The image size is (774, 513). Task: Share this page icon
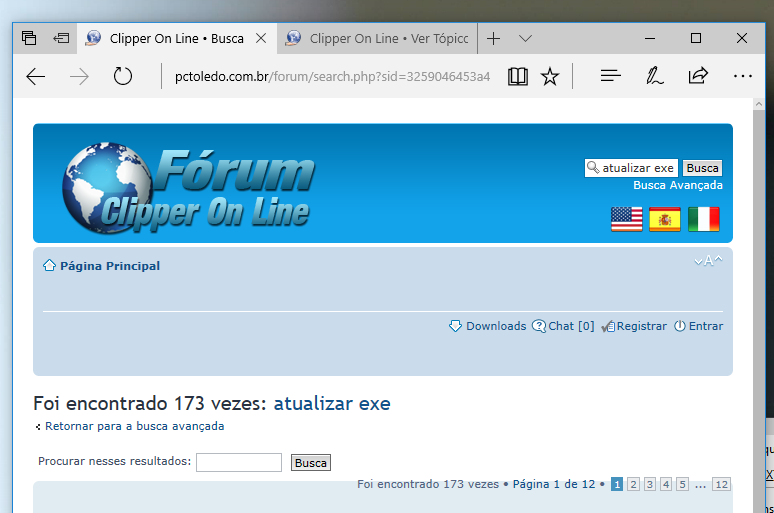pos(698,76)
